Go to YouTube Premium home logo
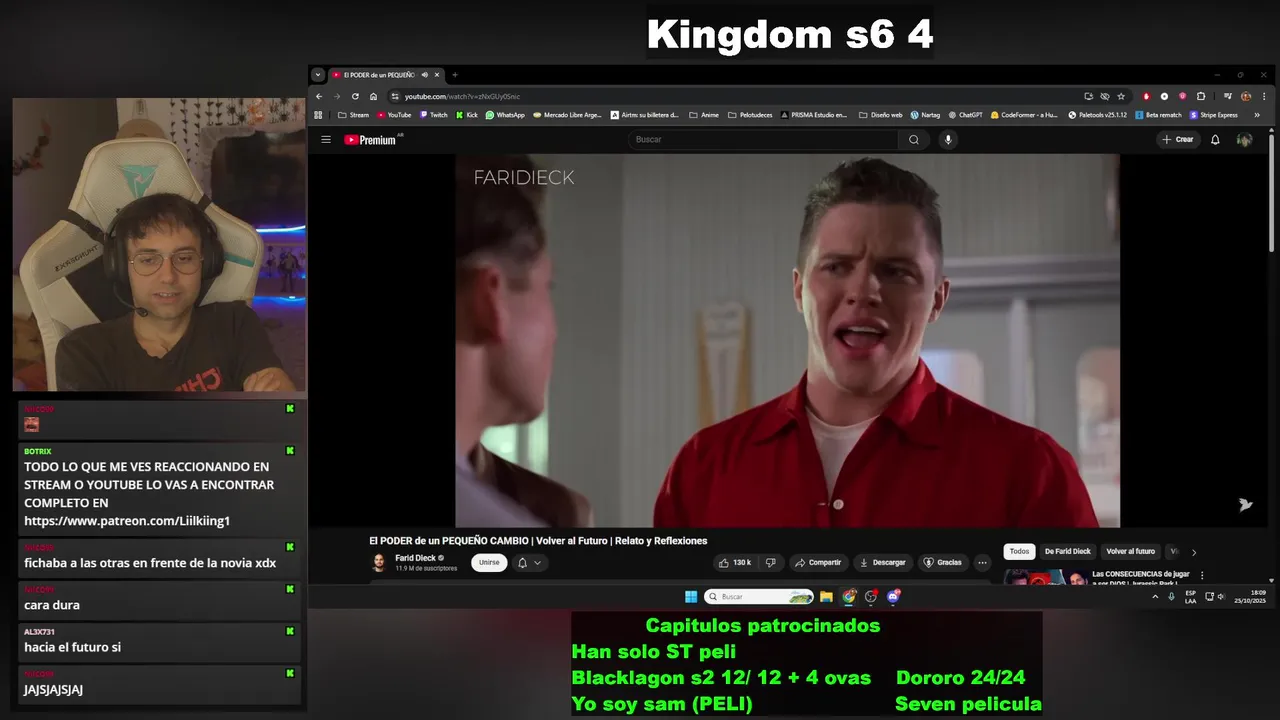This screenshot has height=720, width=1280. 371,140
